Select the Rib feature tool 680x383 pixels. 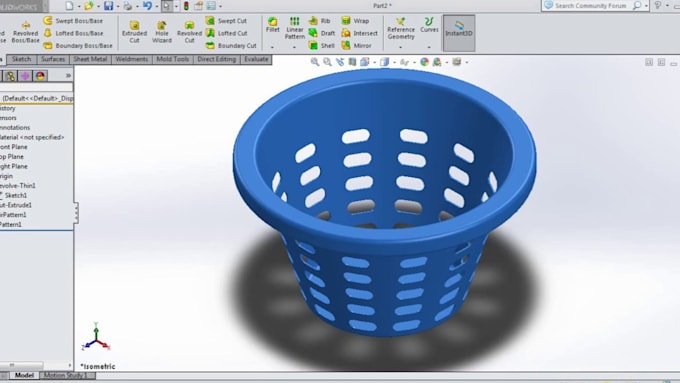[319, 21]
